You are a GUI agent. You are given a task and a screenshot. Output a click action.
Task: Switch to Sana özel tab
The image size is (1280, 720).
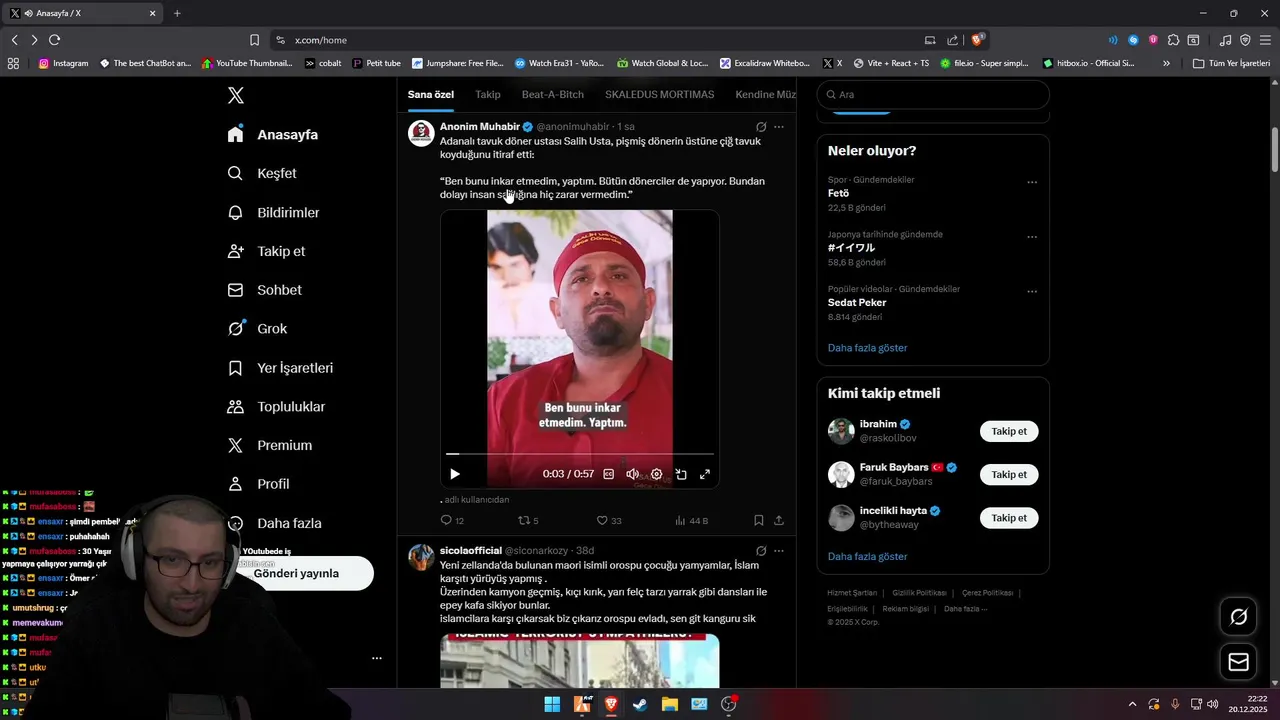431,94
